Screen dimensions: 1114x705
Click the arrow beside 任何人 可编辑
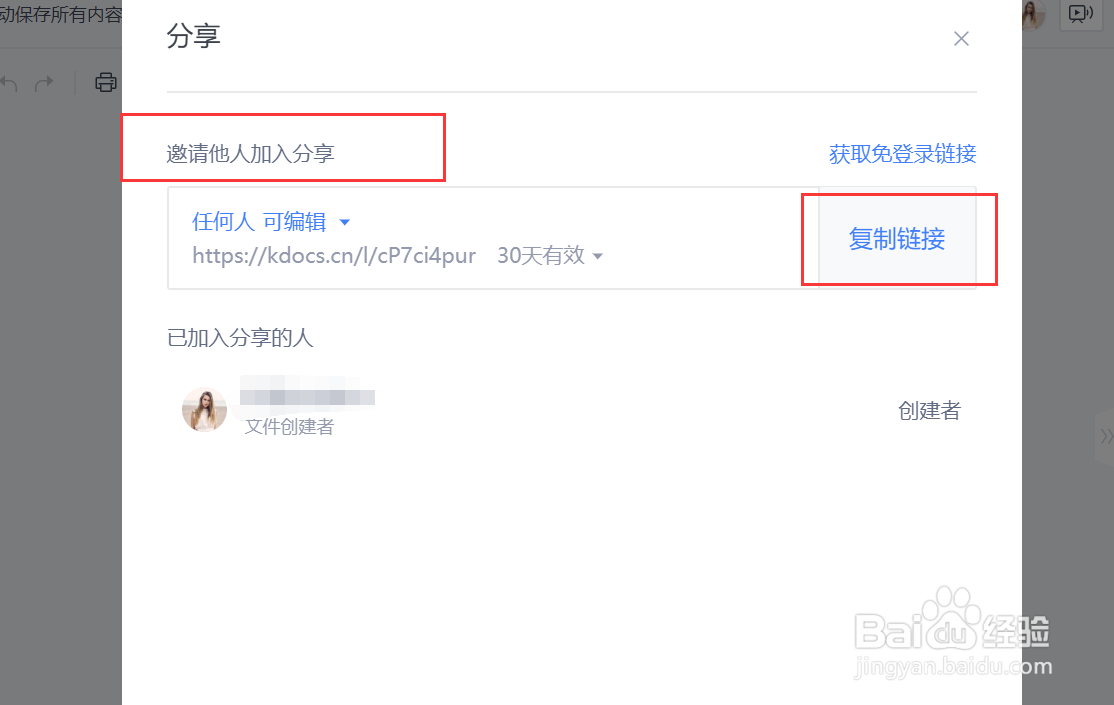345,222
